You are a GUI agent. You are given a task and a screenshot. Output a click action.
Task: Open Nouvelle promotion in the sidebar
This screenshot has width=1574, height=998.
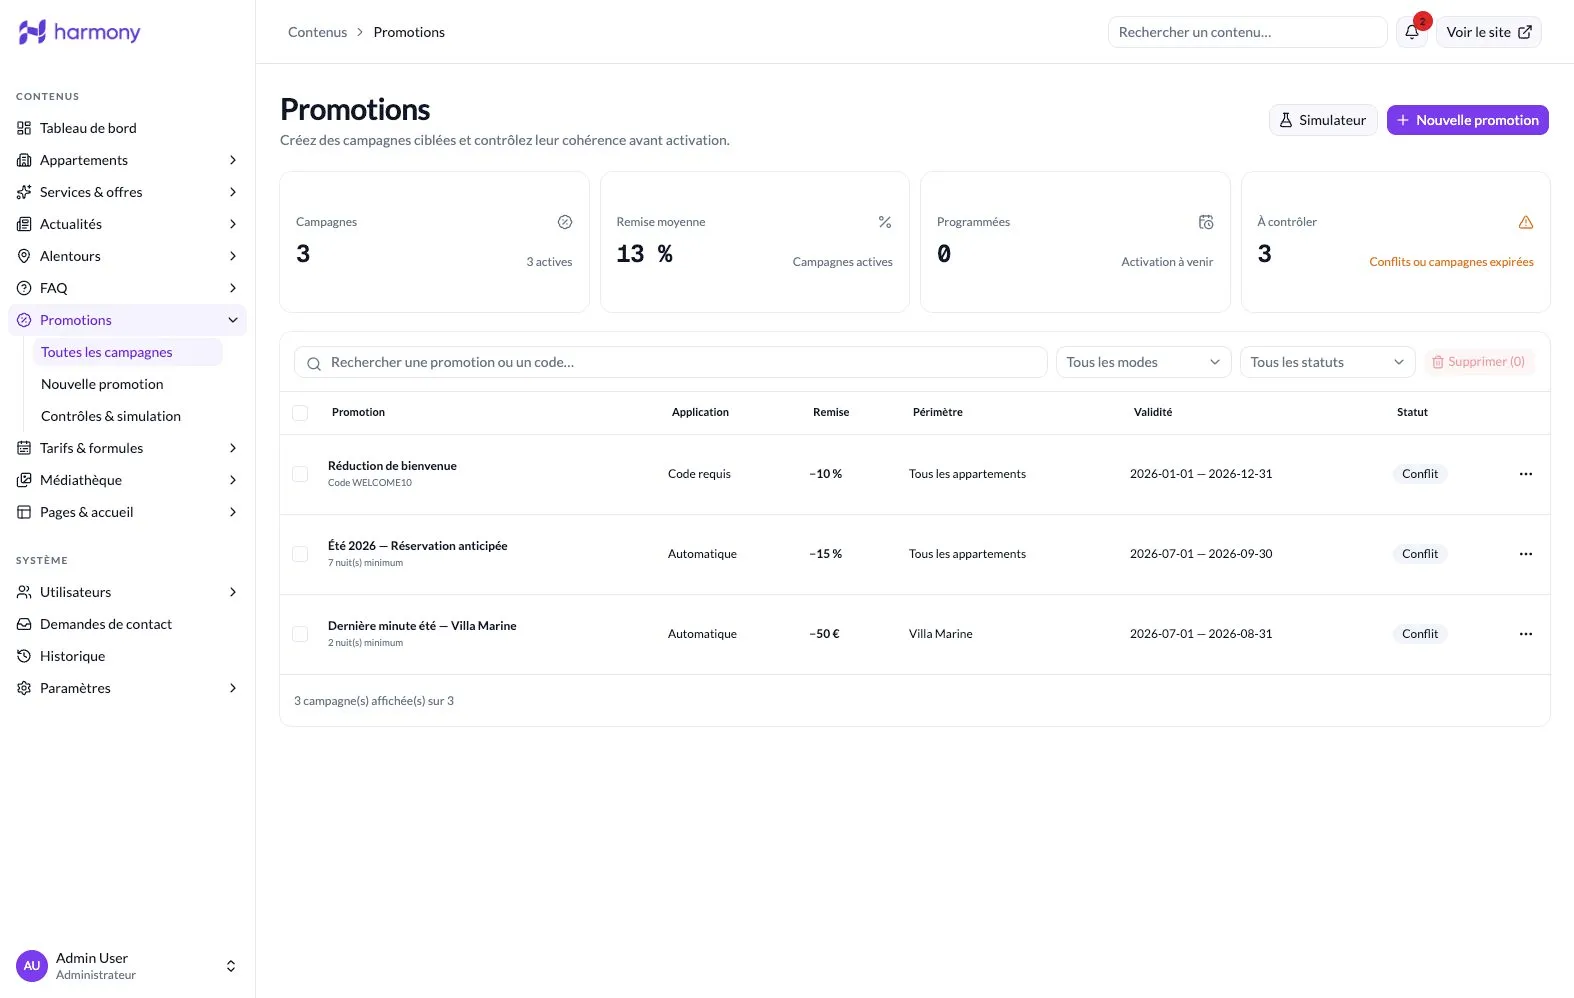128,384
